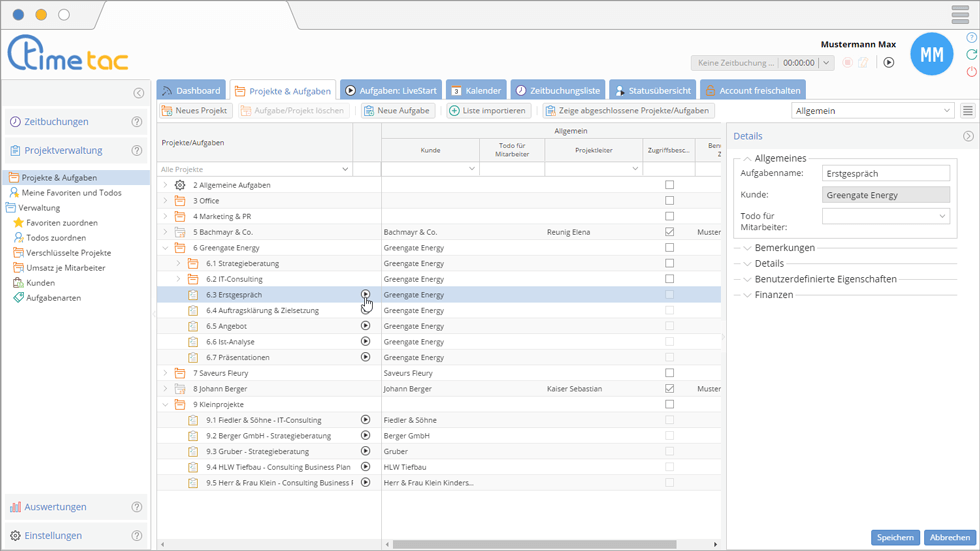Image resolution: width=980 pixels, height=551 pixels.
Task: Collapse the Details panel arrow icon
Action: tap(968, 136)
